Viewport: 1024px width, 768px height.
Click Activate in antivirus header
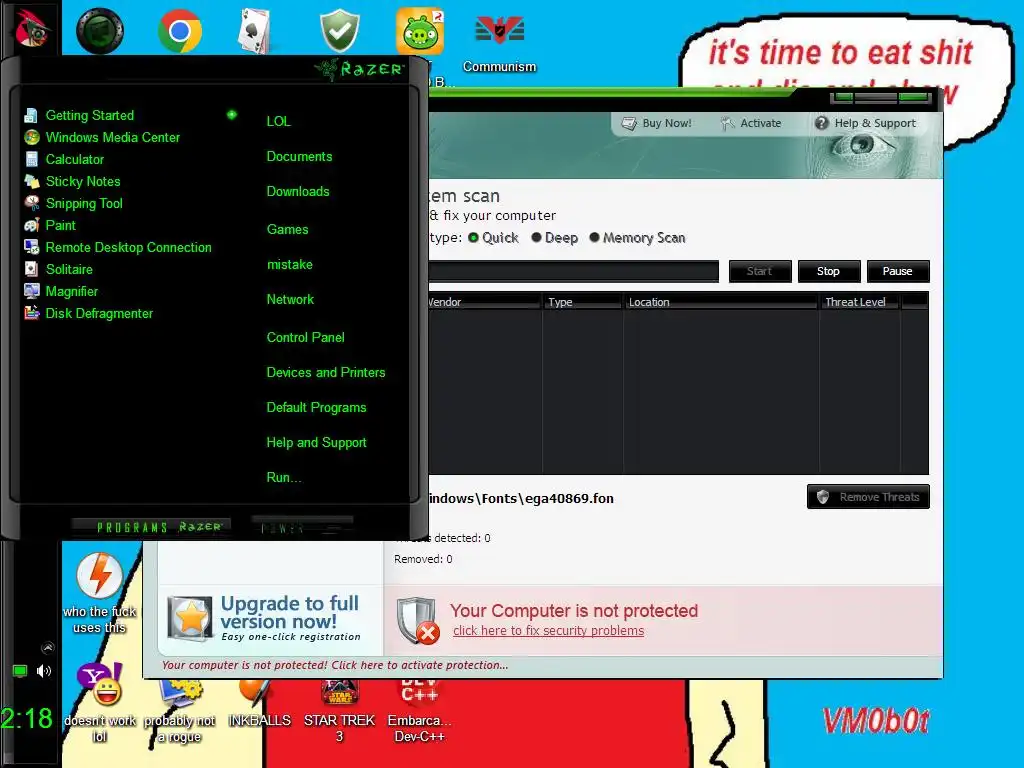(x=751, y=123)
